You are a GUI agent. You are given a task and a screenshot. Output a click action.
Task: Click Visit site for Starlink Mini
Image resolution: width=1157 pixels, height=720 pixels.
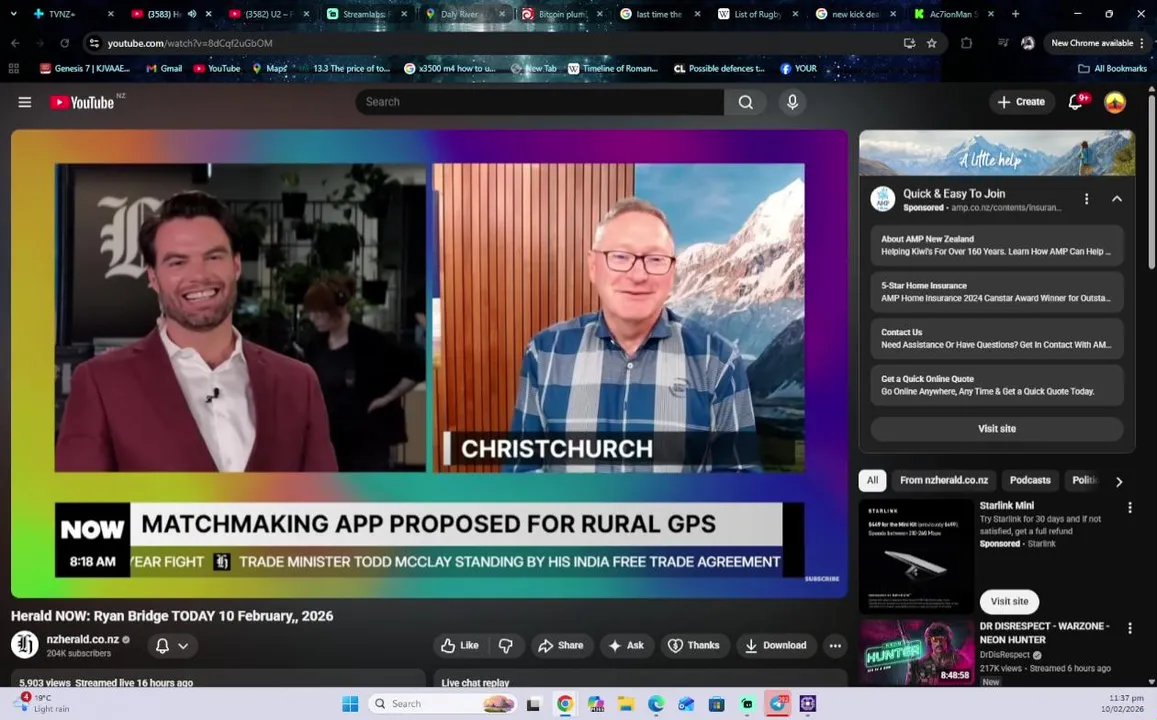coord(1009,601)
